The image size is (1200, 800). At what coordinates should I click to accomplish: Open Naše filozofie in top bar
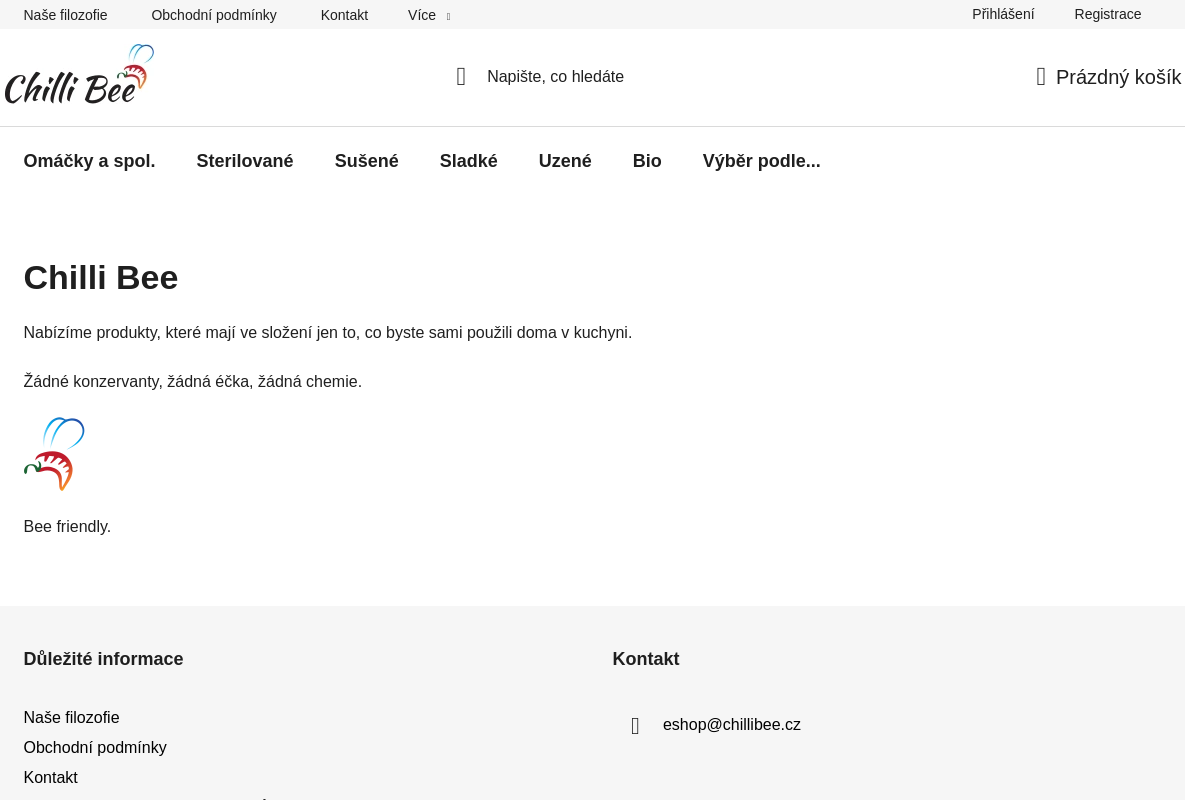point(65,15)
